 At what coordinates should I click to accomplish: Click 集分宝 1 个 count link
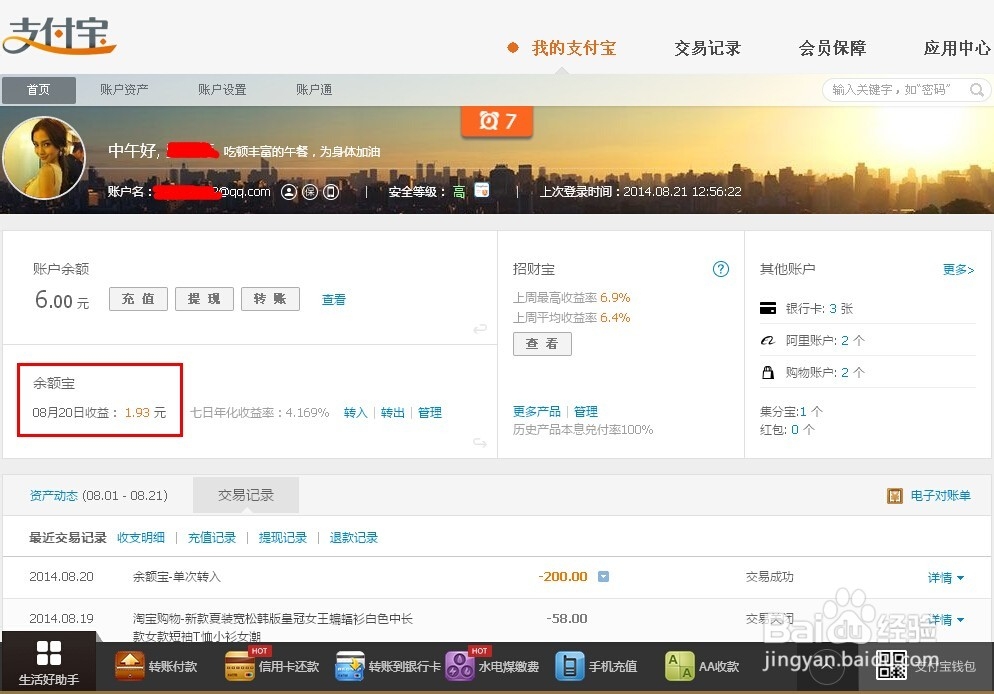[803, 411]
